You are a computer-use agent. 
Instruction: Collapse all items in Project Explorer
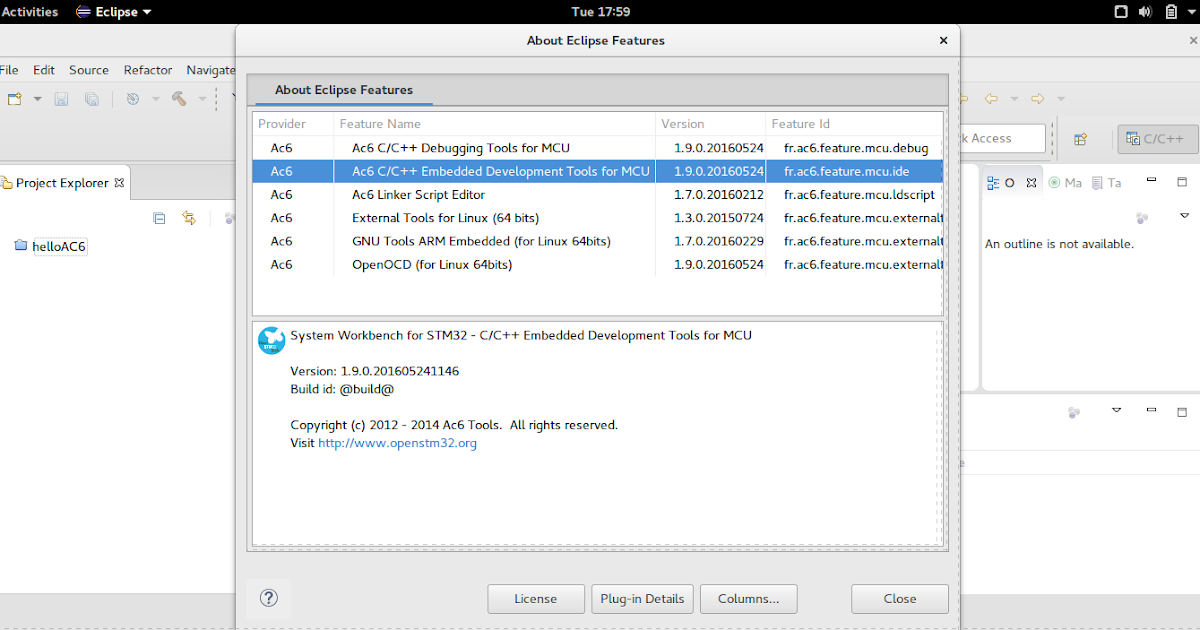(x=159, y=218)
